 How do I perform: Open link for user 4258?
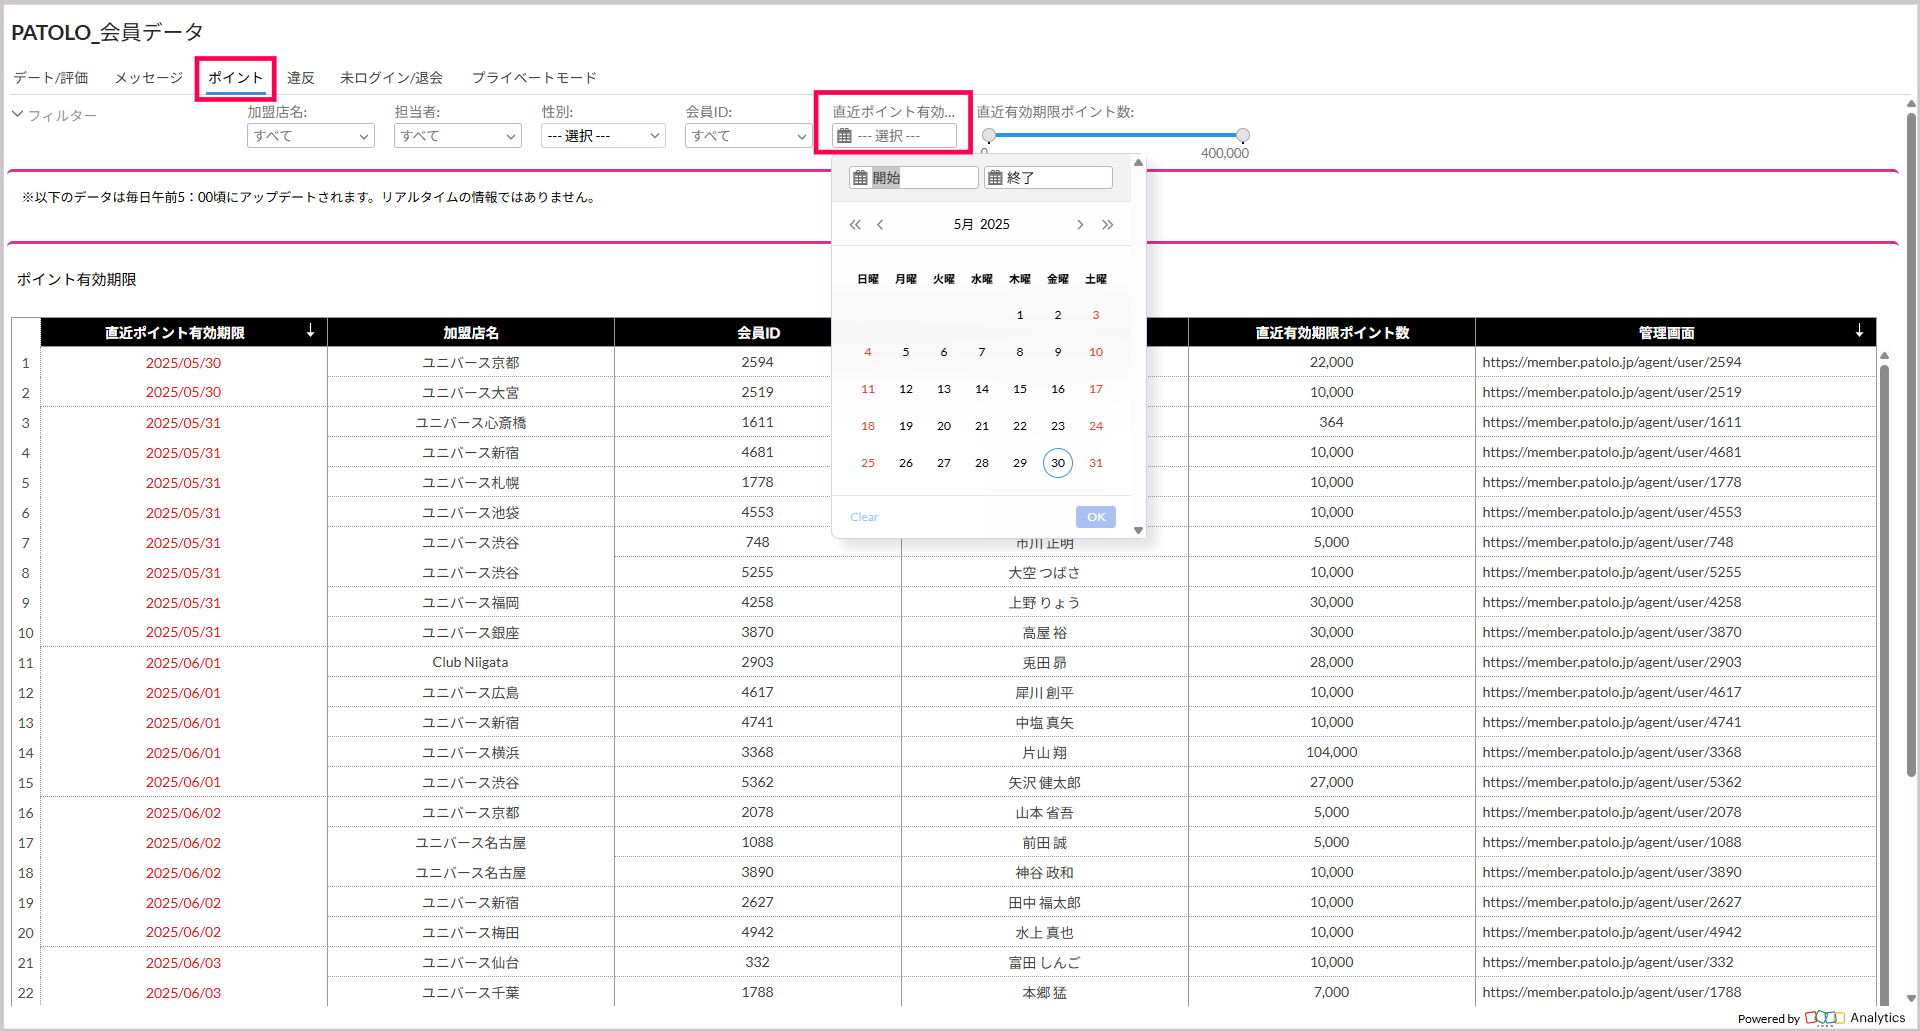[x=1612, y=602]
